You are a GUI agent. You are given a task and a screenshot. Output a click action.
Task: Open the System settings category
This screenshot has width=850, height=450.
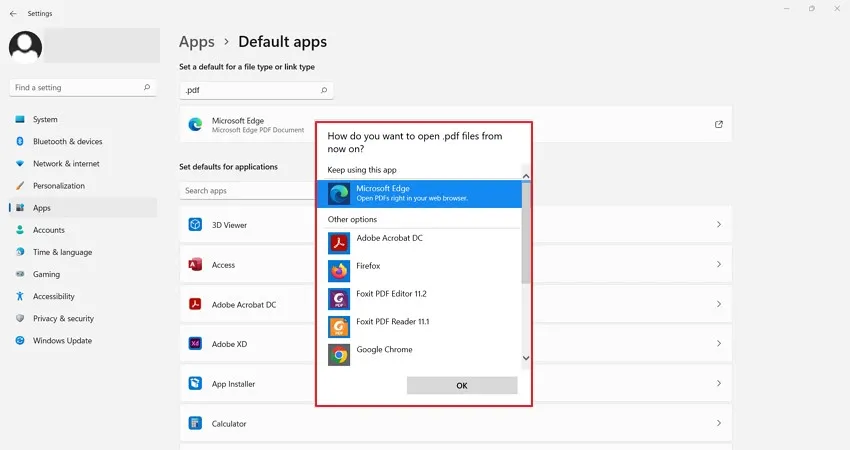coord(83,119)
